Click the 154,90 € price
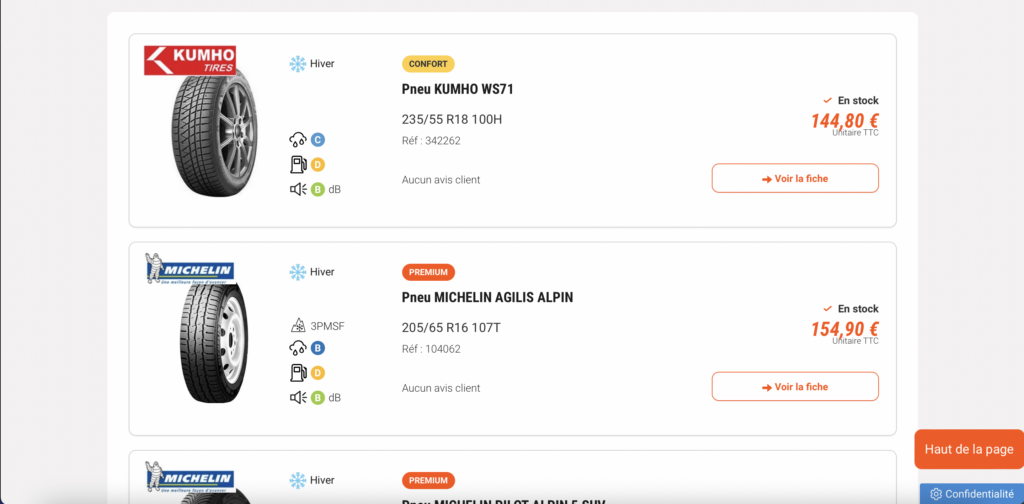 pyautogui.click(x=844, y=329)
